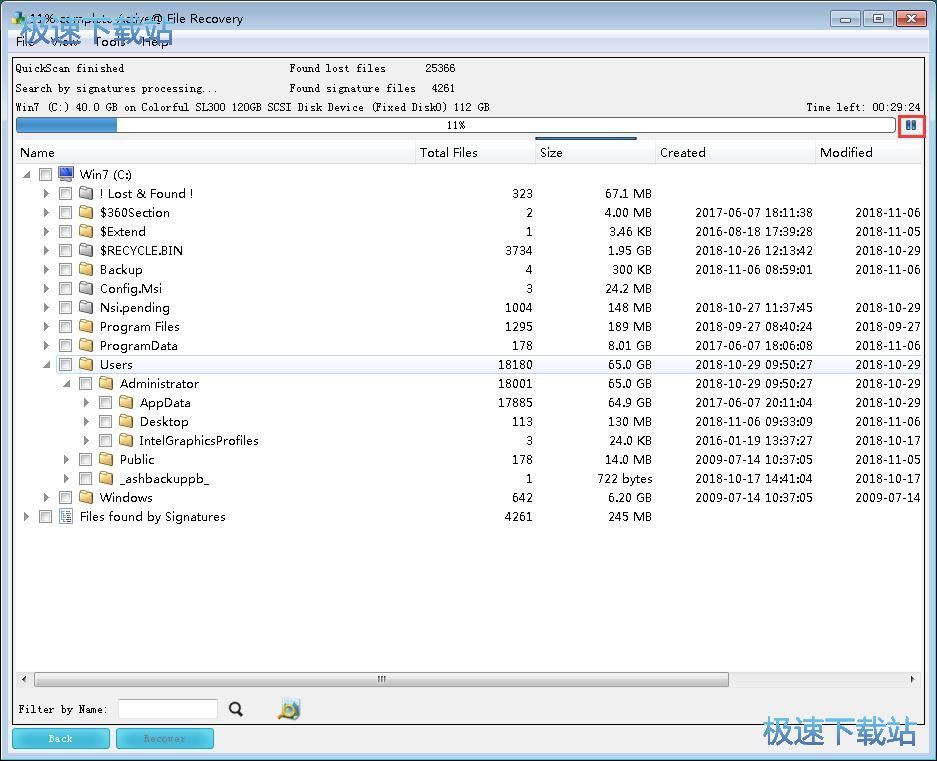The width and height of the screenshot is (937, 761).
Task: Collapse the Users folder tree node
Action: click(46, 365)
